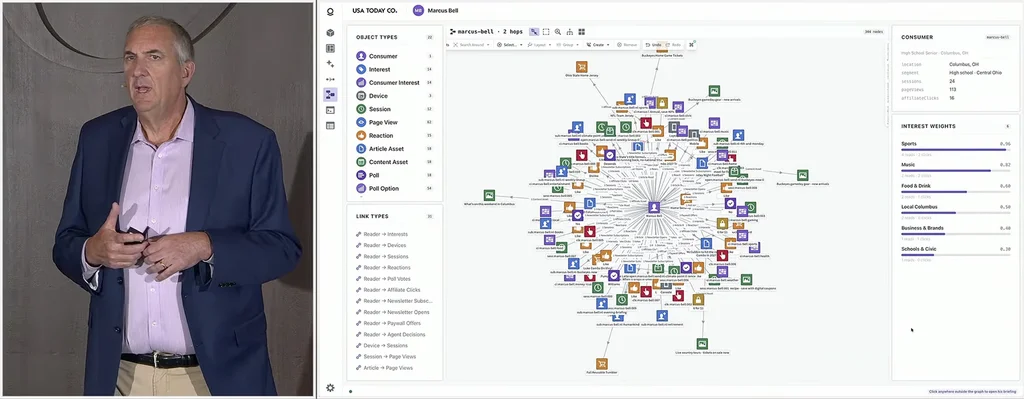The image size is (1024, 399).
Task: Click the Reaction thumbs-up icon
Action: [x=361, y=135]
